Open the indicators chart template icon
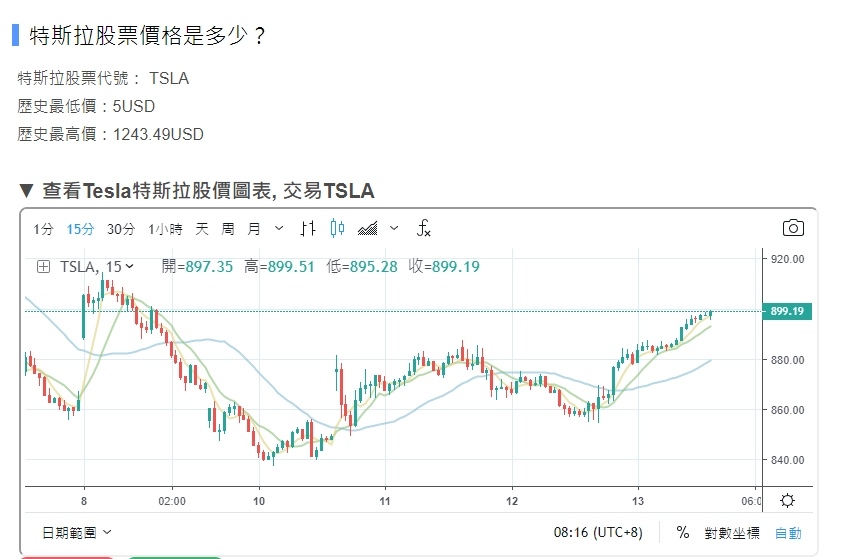This screenshot has width=846, height=559. click(368, 229)
